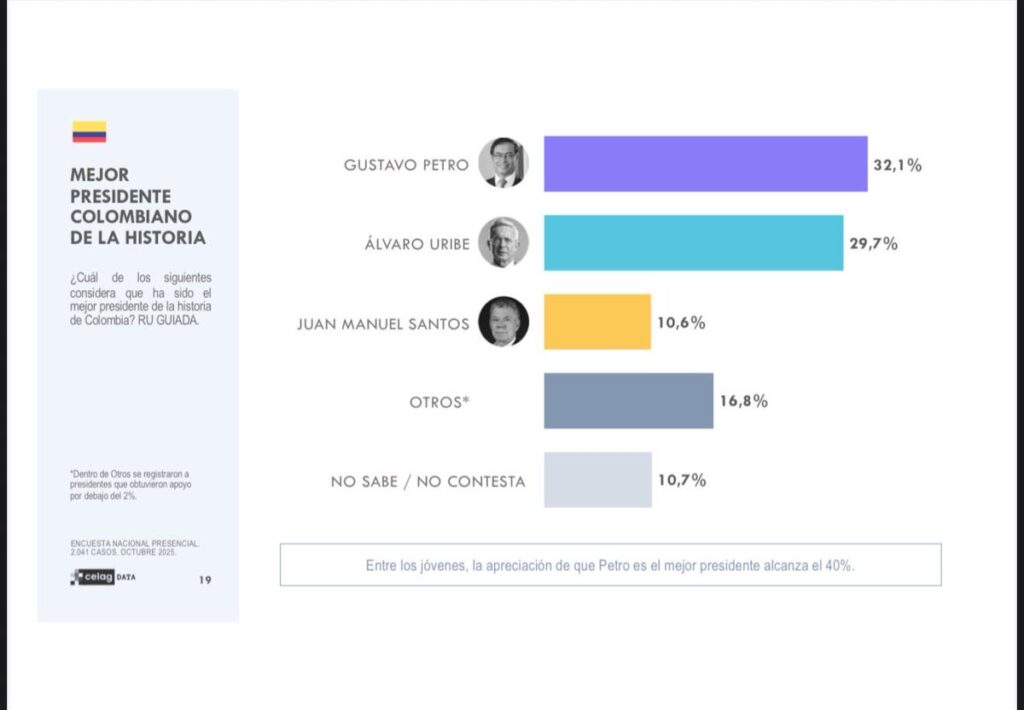Select the light gray 10,7% bar

click(597, 480)
